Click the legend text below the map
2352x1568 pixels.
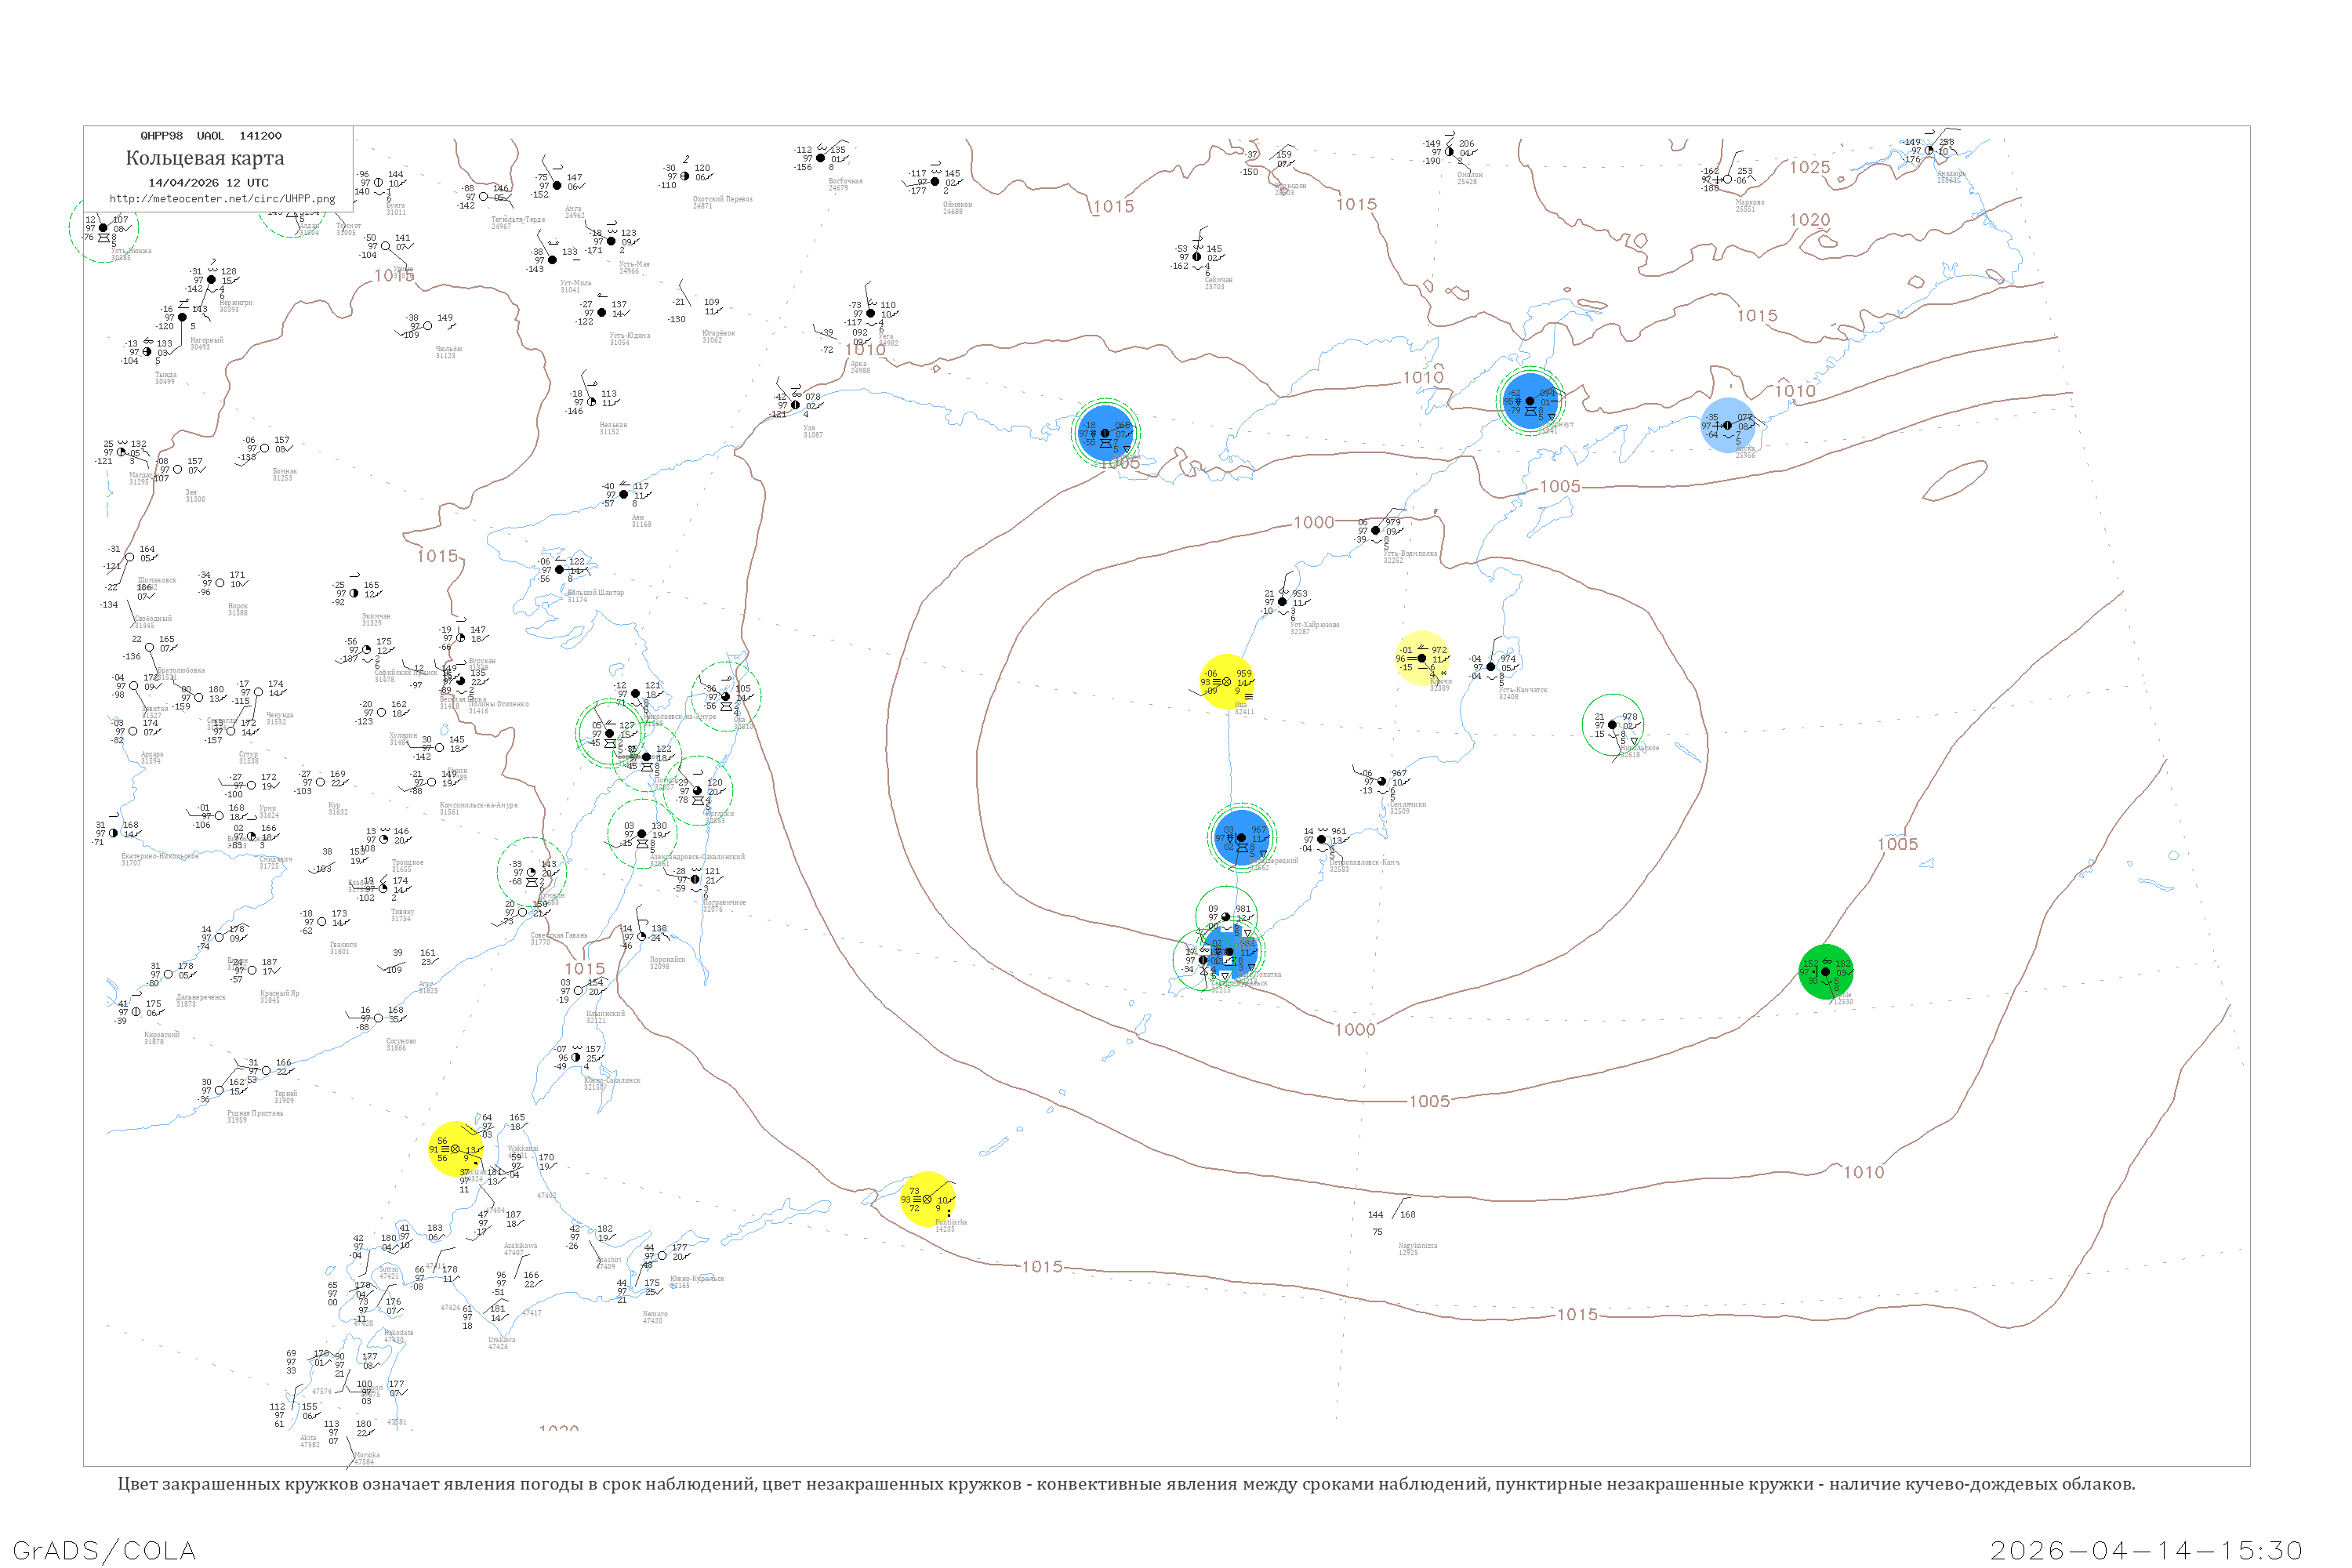pyautogui.click(x=1126, y=1483)
